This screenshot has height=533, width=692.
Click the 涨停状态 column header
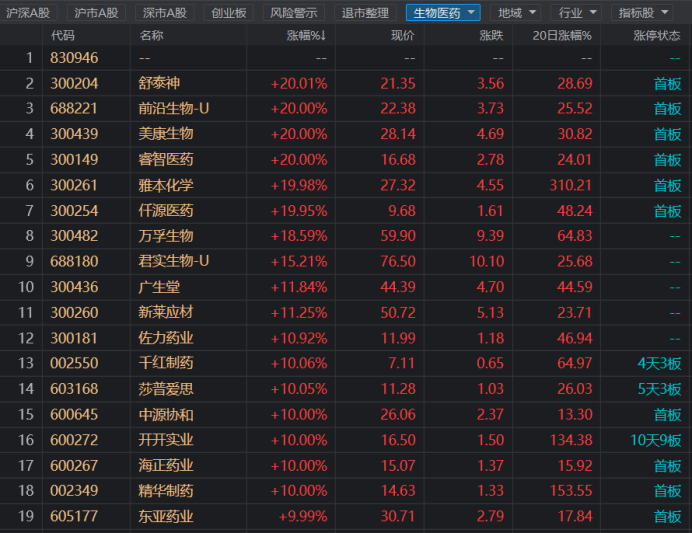(657, 35)
